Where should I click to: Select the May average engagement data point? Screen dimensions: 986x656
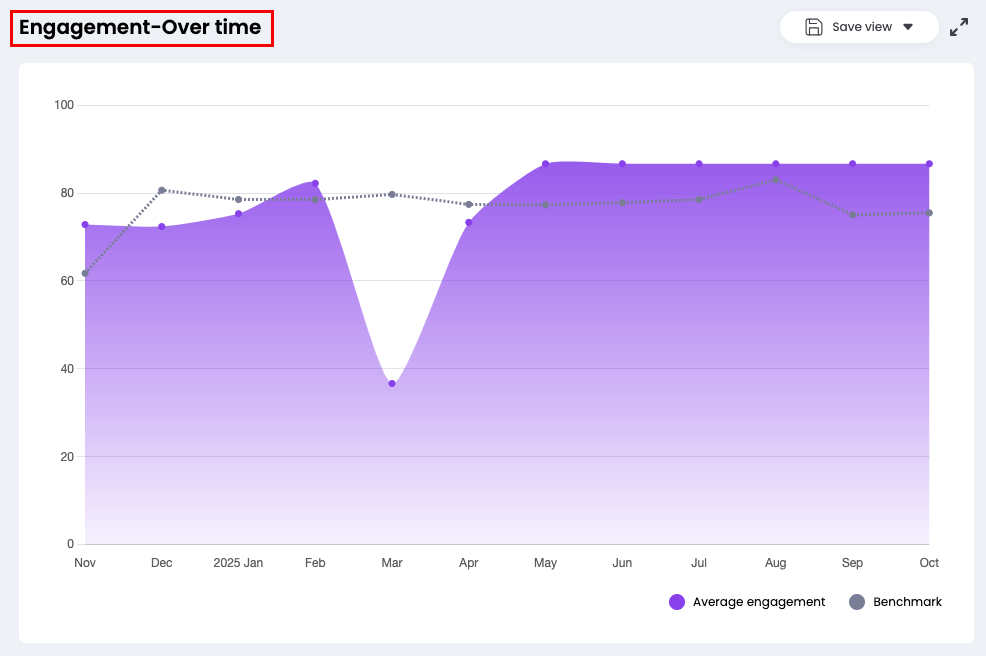pos(545,164)
